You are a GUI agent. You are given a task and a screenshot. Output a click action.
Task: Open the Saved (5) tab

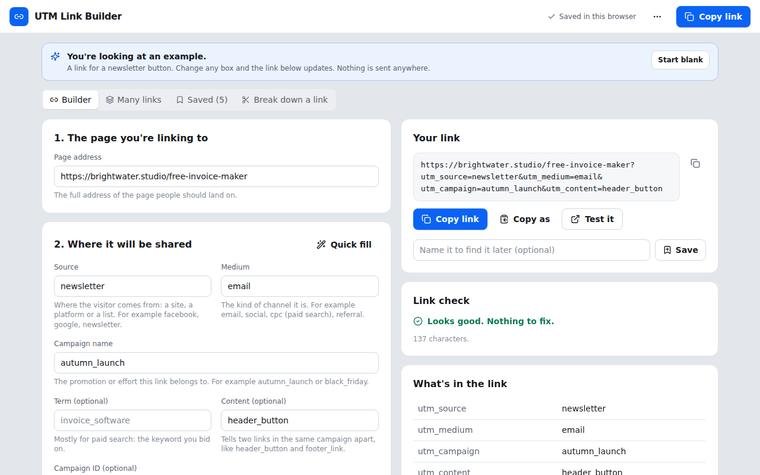point(202,100)
